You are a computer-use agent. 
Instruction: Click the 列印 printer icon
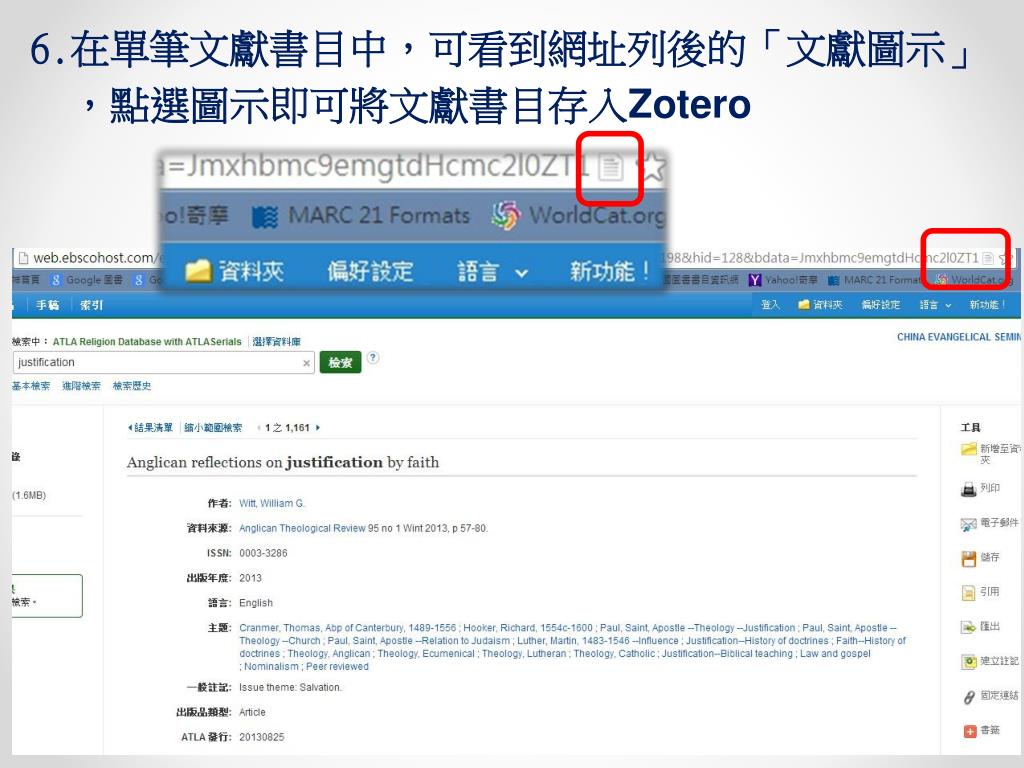tap(968, 488)
